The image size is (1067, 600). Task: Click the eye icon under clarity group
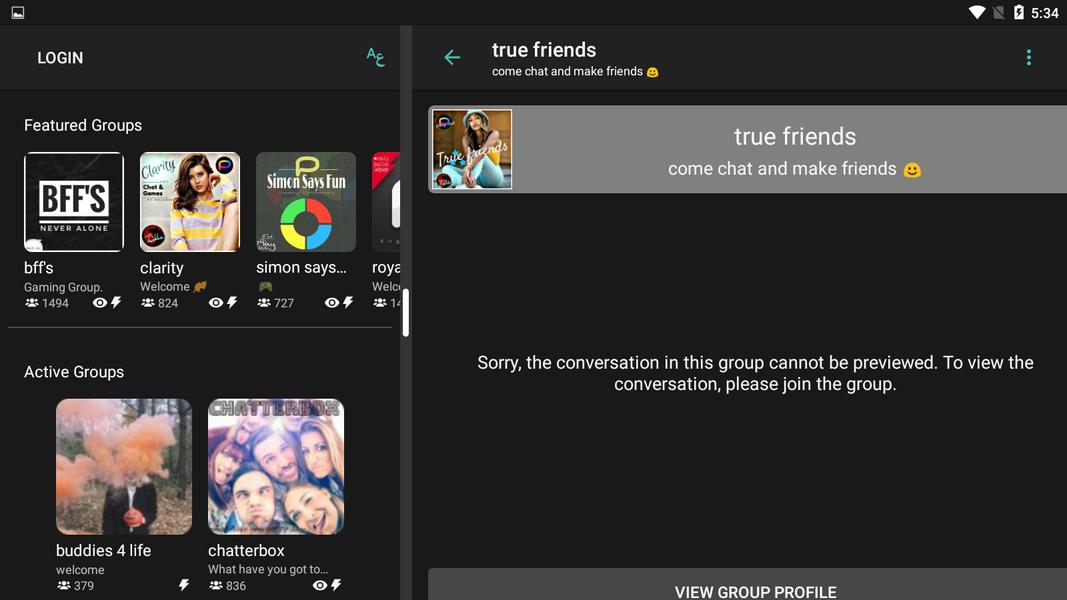215,303
